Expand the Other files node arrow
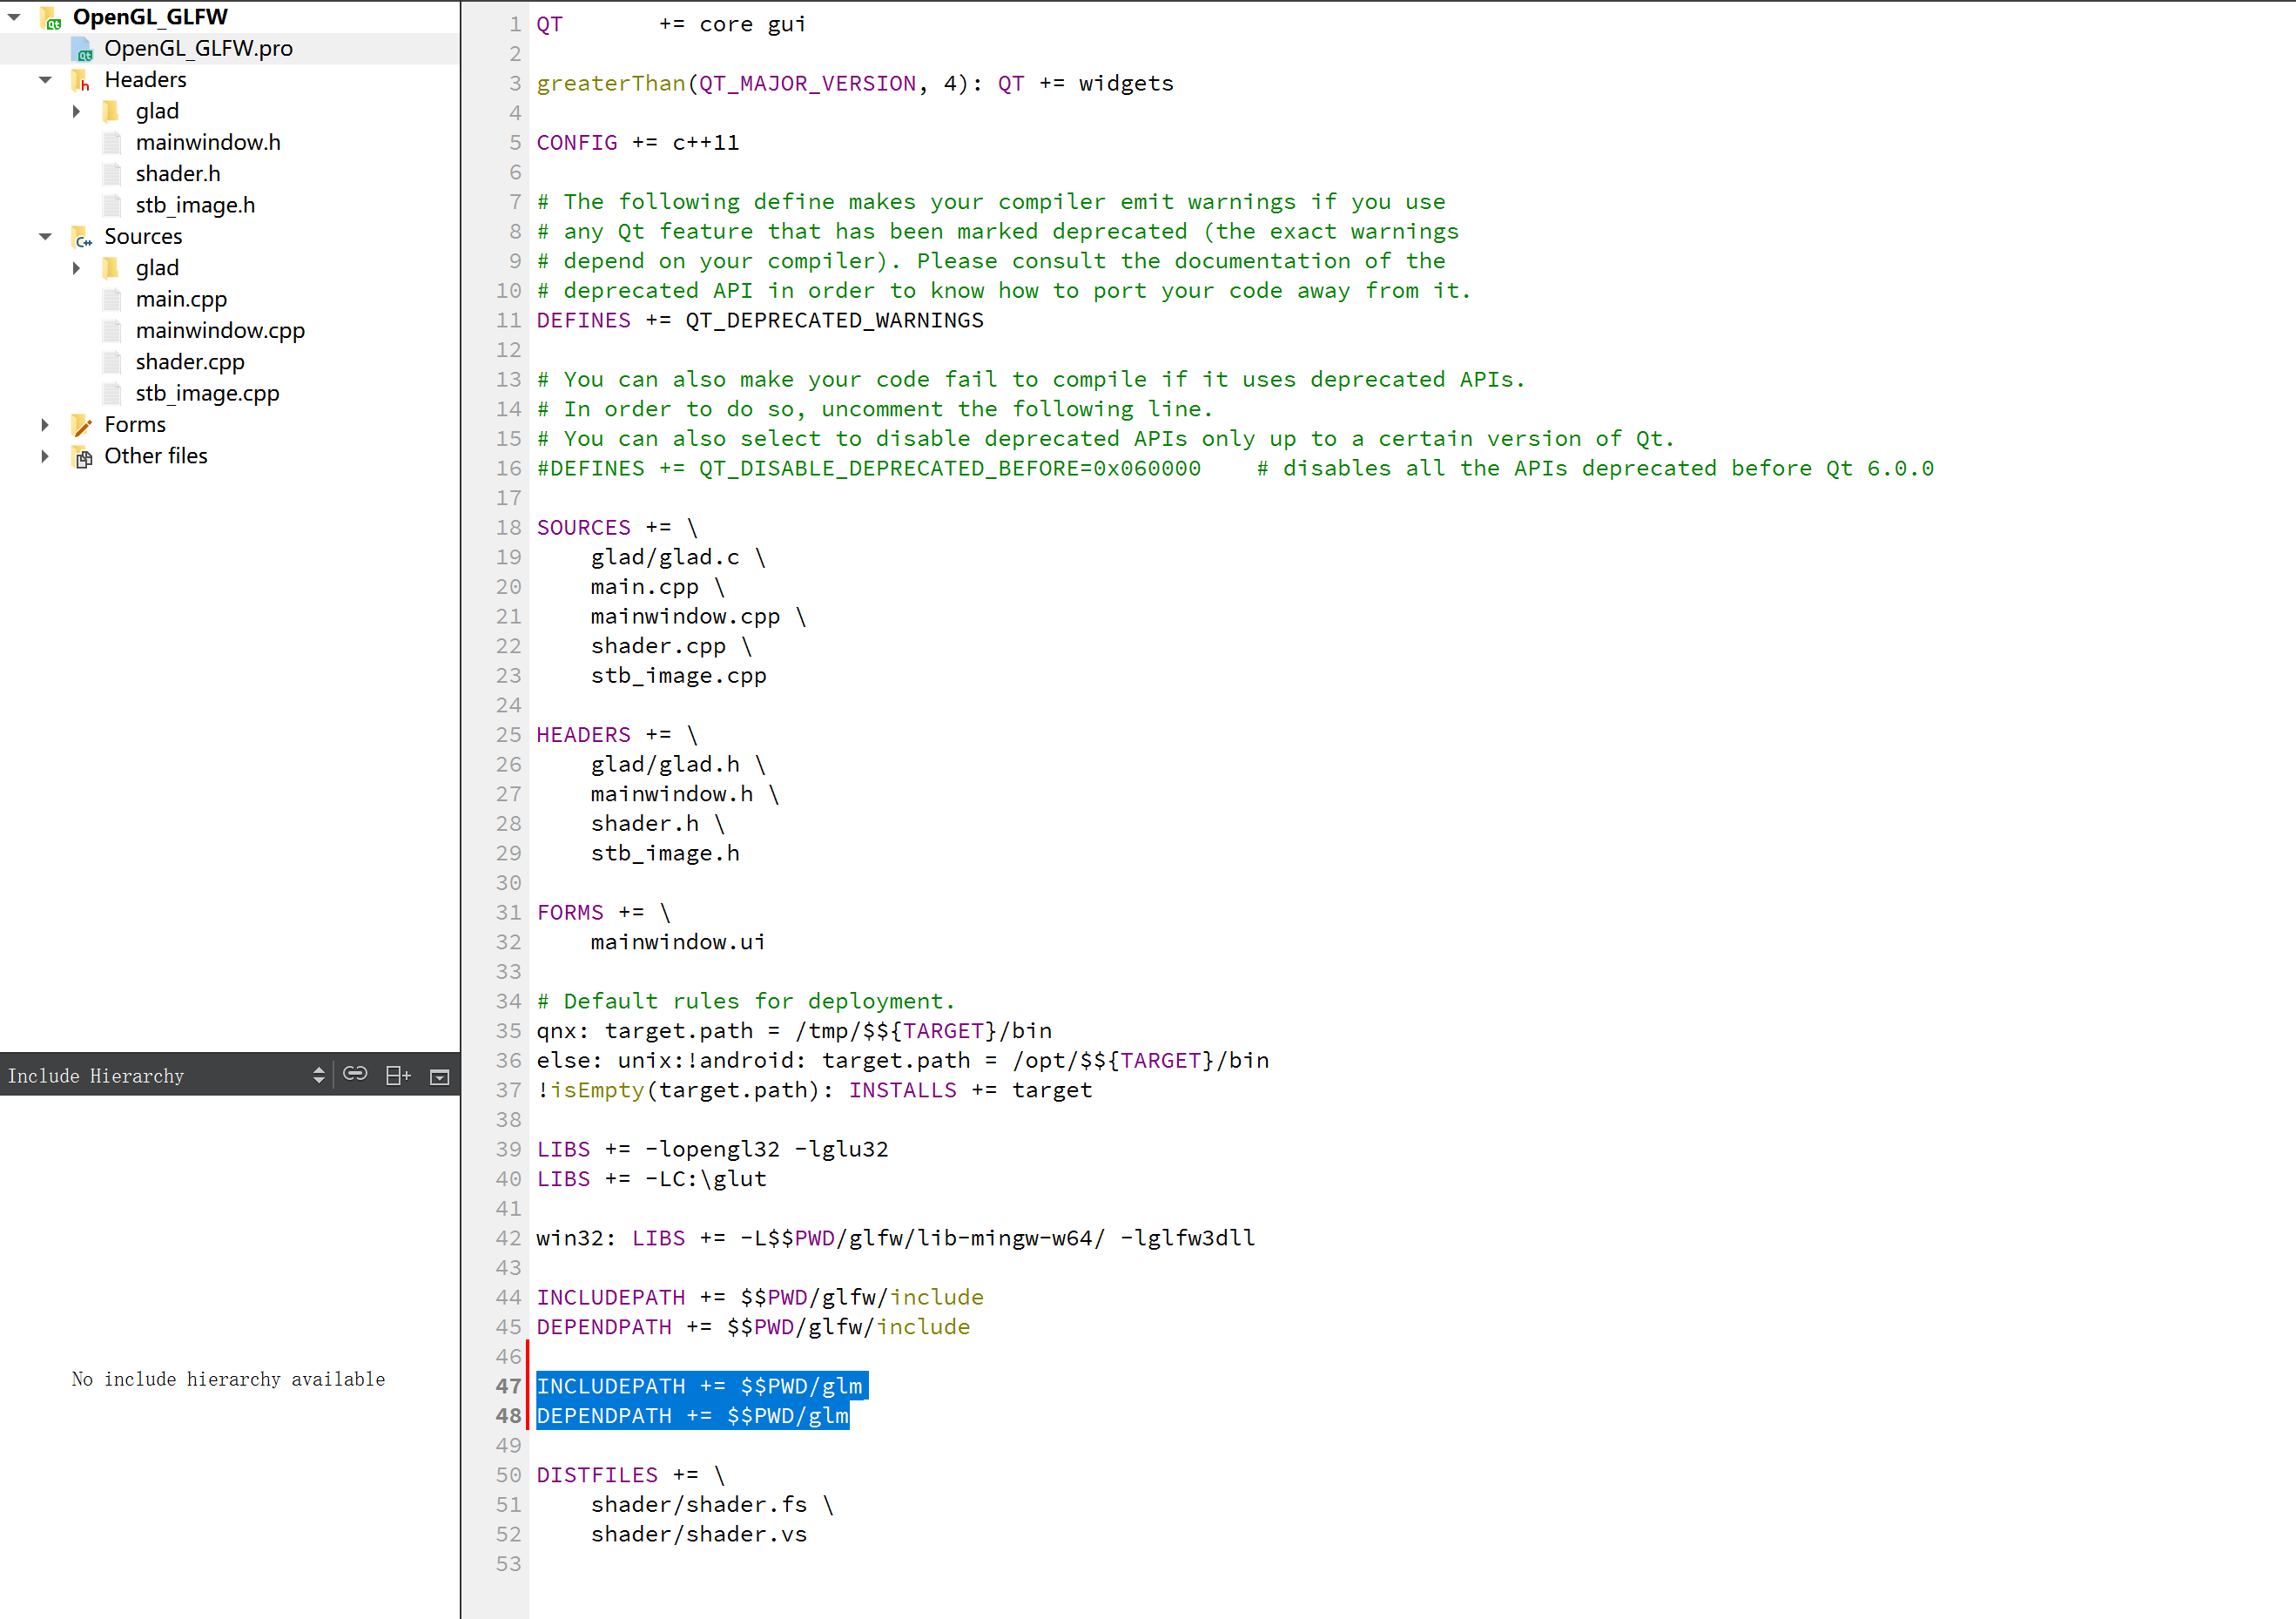 tap(45, 456)
